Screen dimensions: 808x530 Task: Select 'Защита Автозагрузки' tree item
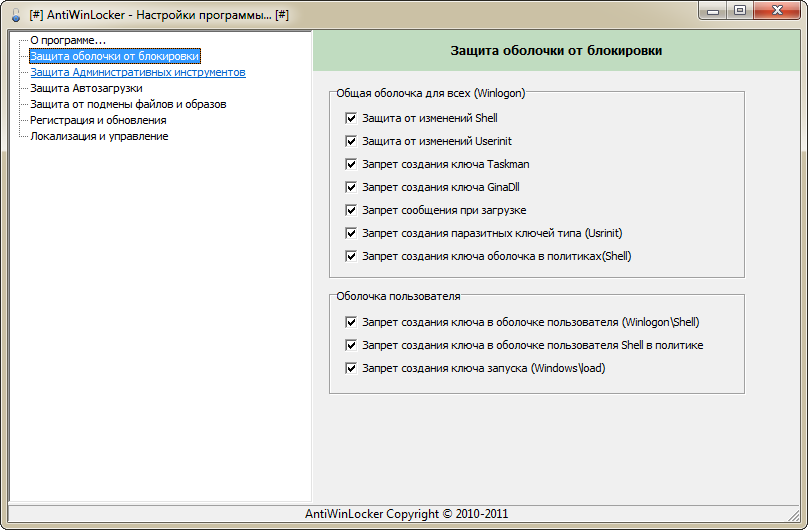click(x=86, y=88)
